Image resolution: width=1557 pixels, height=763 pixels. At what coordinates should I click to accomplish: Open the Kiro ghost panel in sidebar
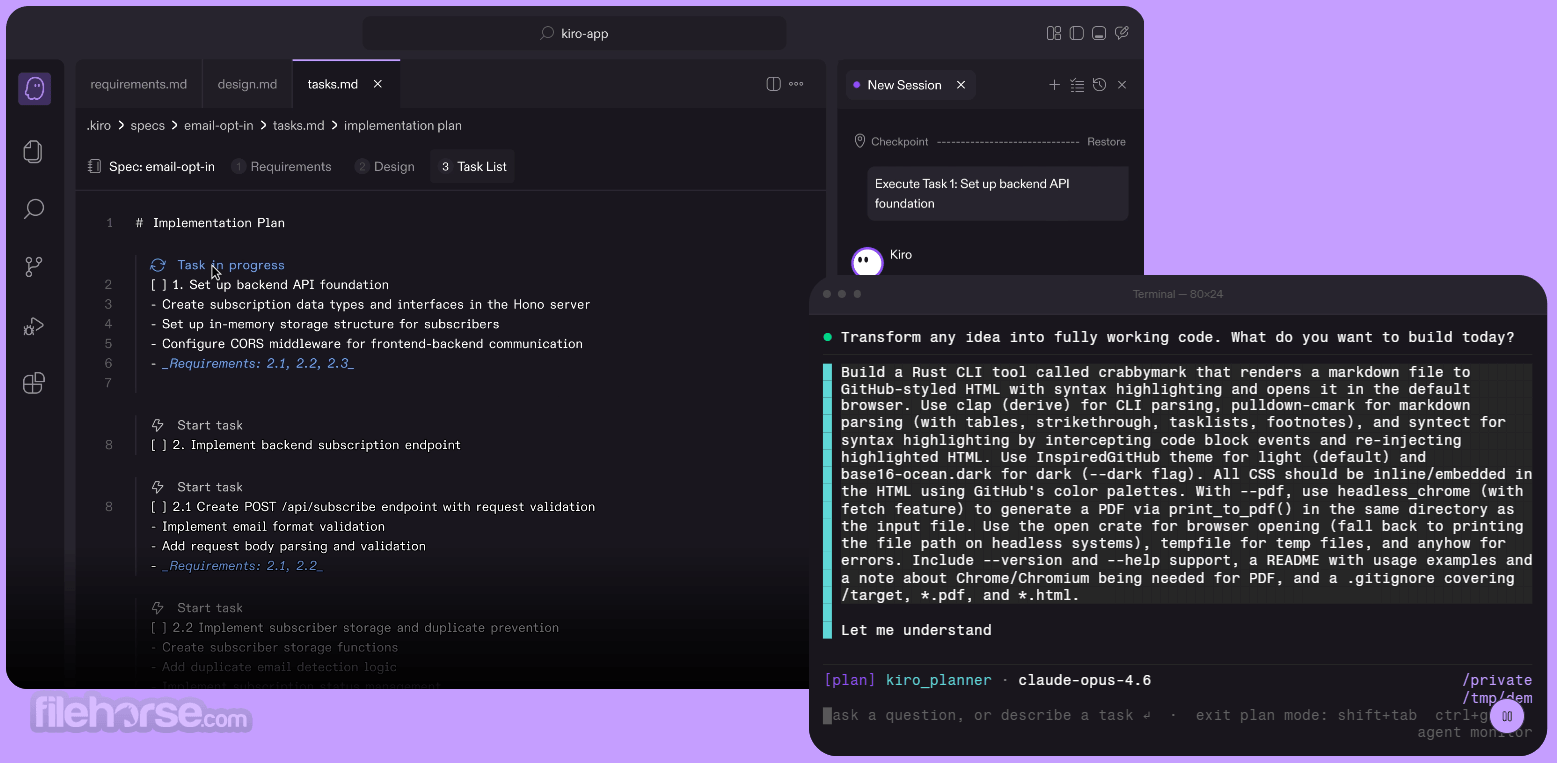pos(34,89)
